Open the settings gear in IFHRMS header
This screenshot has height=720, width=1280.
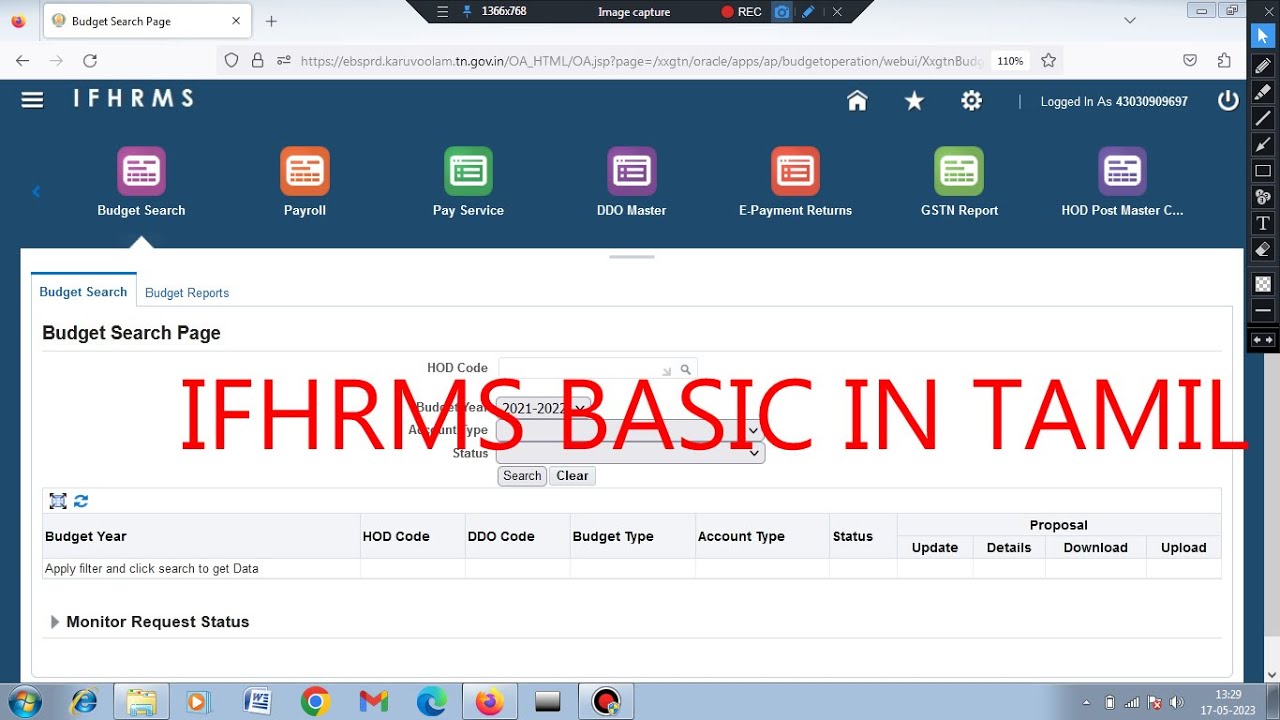click(971, 101)
